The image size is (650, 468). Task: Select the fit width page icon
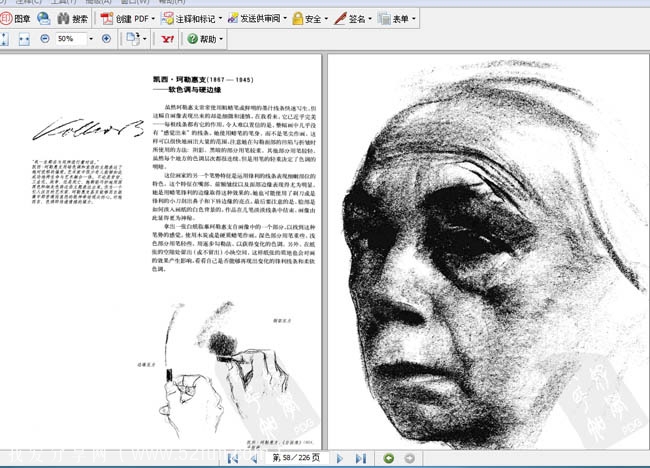[x=24, y=39]
